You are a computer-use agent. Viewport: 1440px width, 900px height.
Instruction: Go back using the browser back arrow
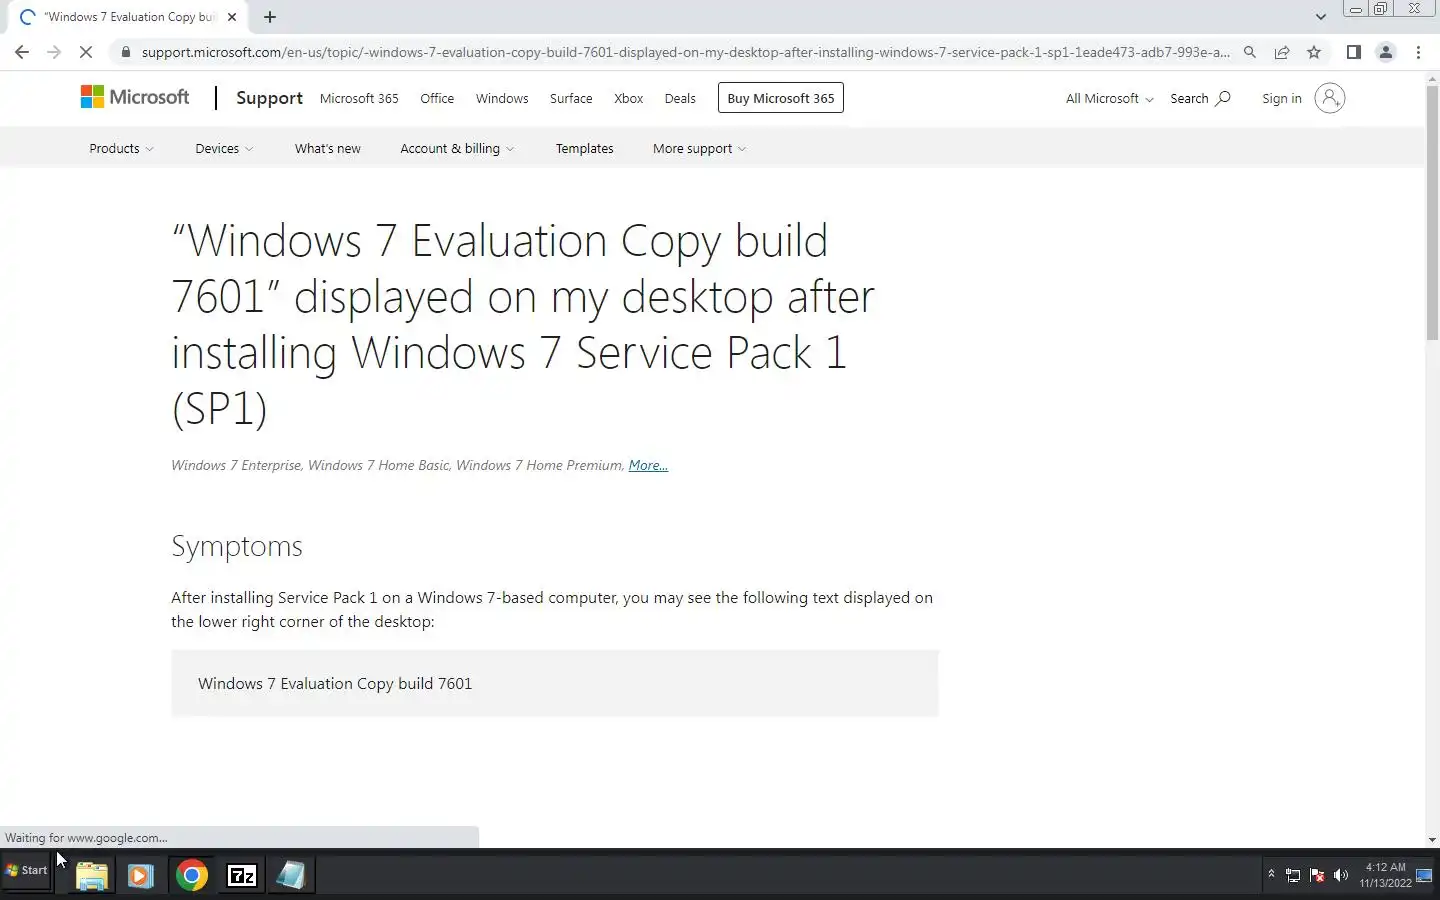(x=22, y=52)
